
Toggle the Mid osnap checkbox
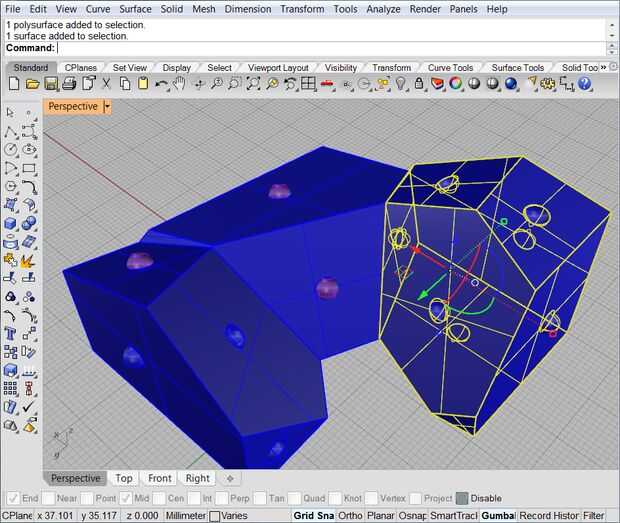[127, 498]
